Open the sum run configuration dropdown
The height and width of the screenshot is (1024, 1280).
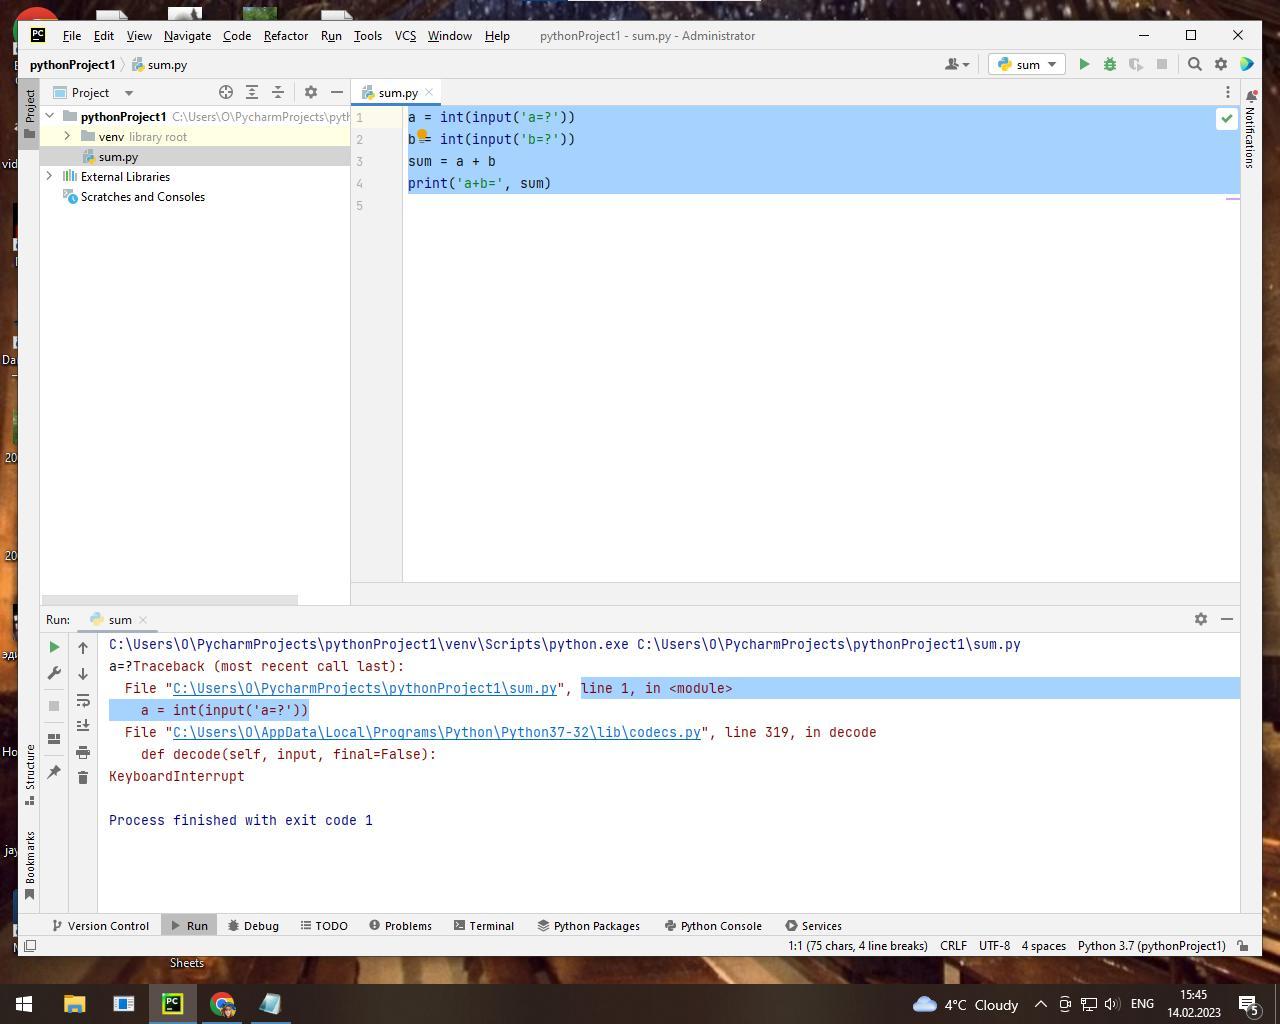coord(1027,64)
